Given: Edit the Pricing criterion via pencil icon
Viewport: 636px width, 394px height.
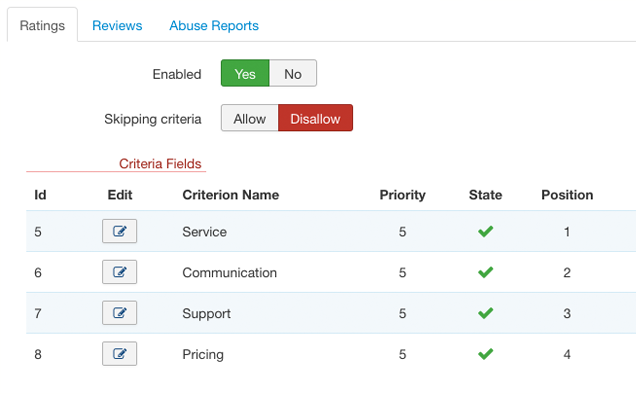Looking at the screenshot, I should point(119,354).
